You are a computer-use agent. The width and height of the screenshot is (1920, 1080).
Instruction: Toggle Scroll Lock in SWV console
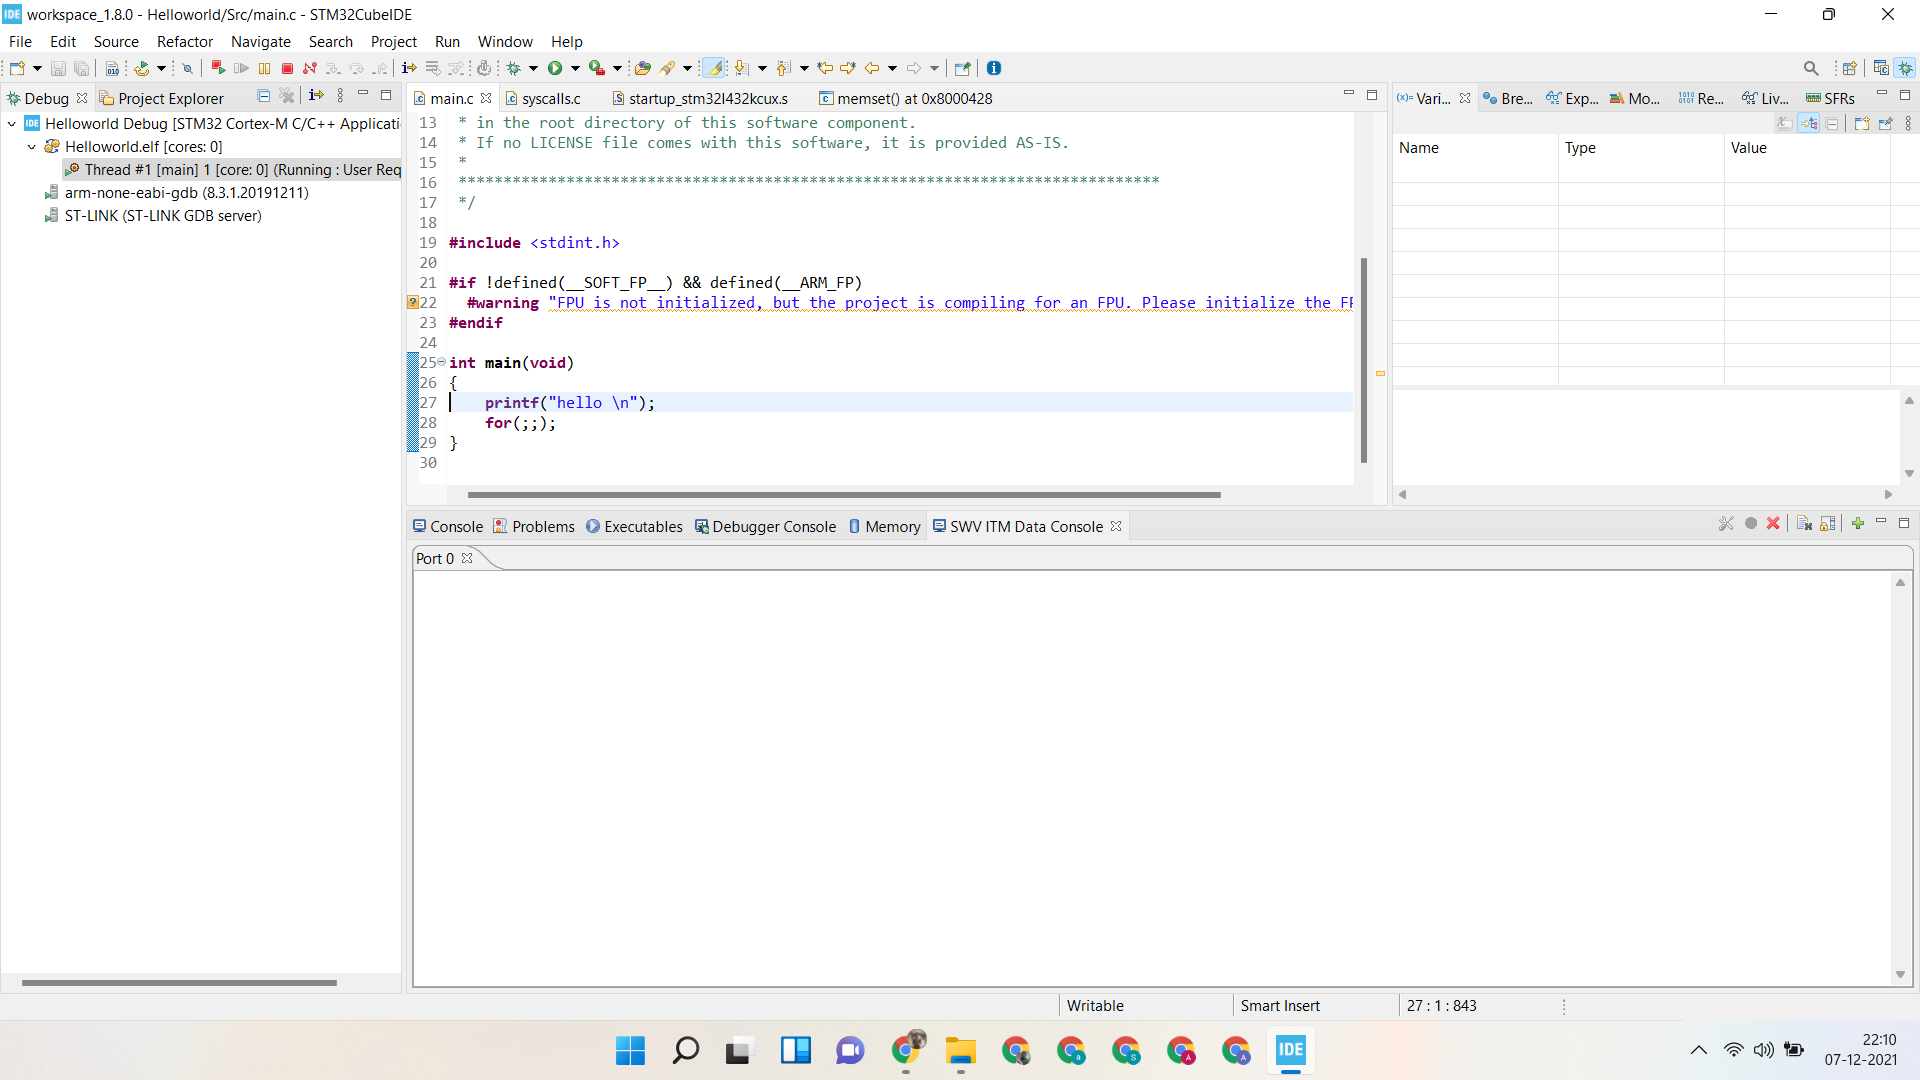(1828, 523)
